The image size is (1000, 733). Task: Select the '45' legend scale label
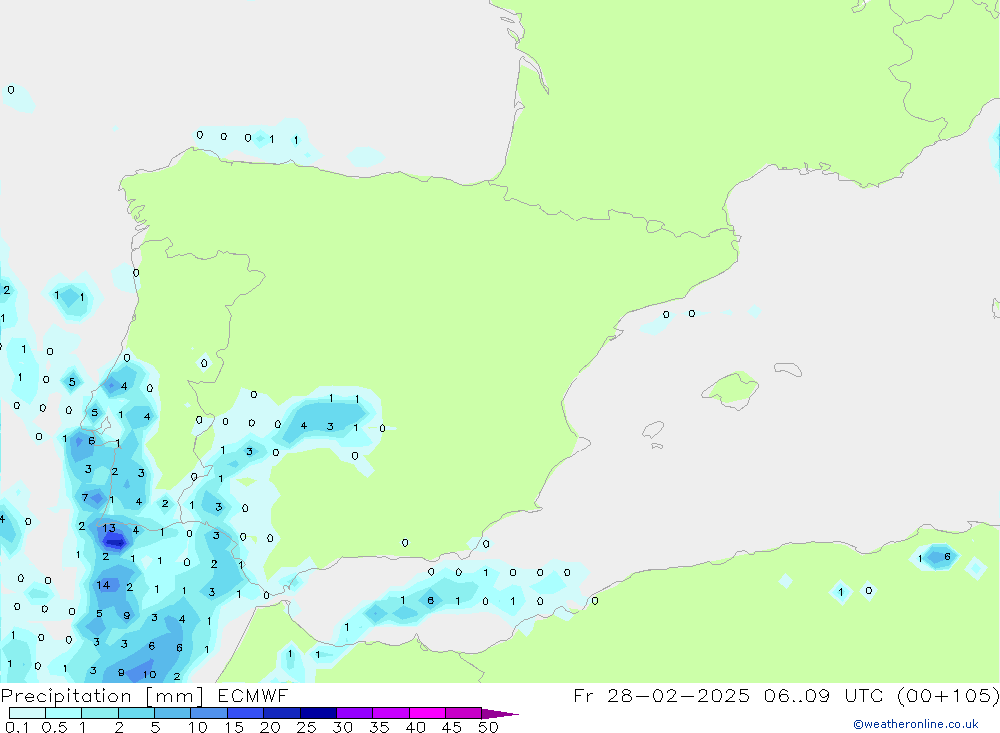(x=452, y=727)
